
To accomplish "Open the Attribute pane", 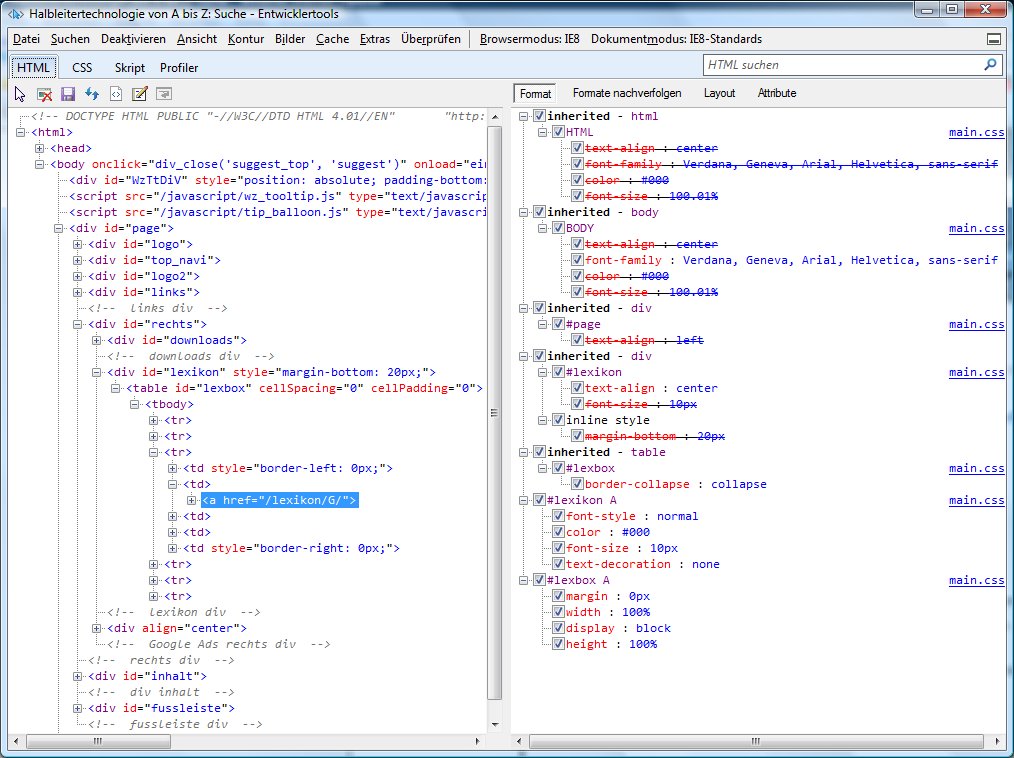I will click(x=777, y=93).
